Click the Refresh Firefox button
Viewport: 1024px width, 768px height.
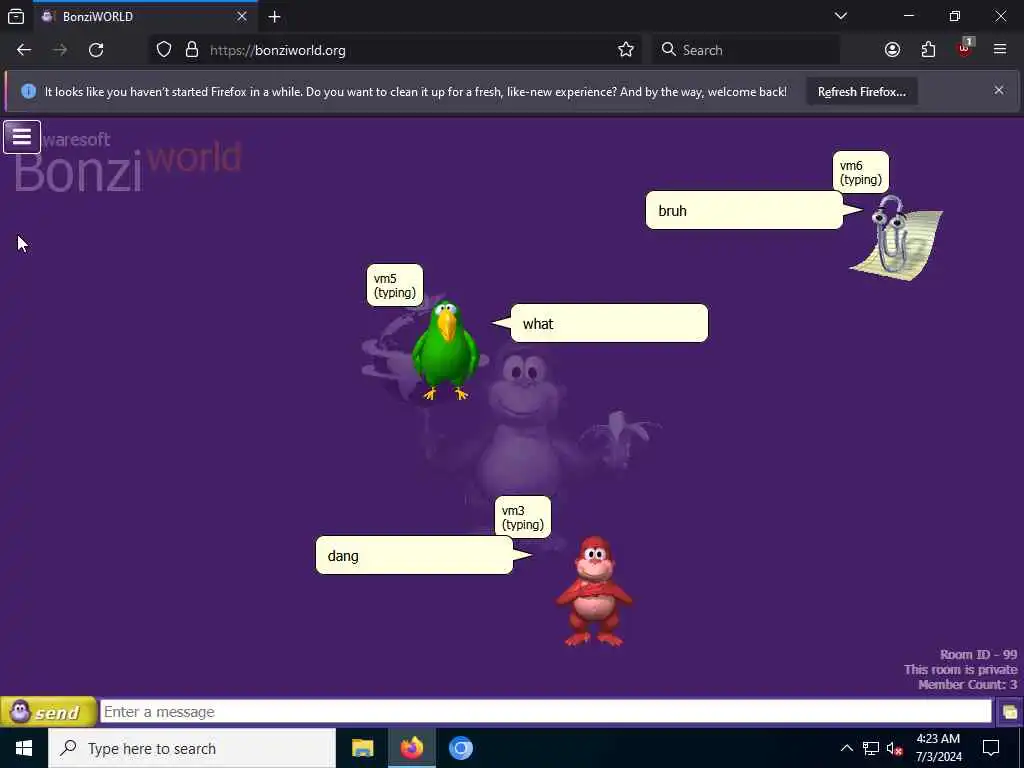(861, 92)
